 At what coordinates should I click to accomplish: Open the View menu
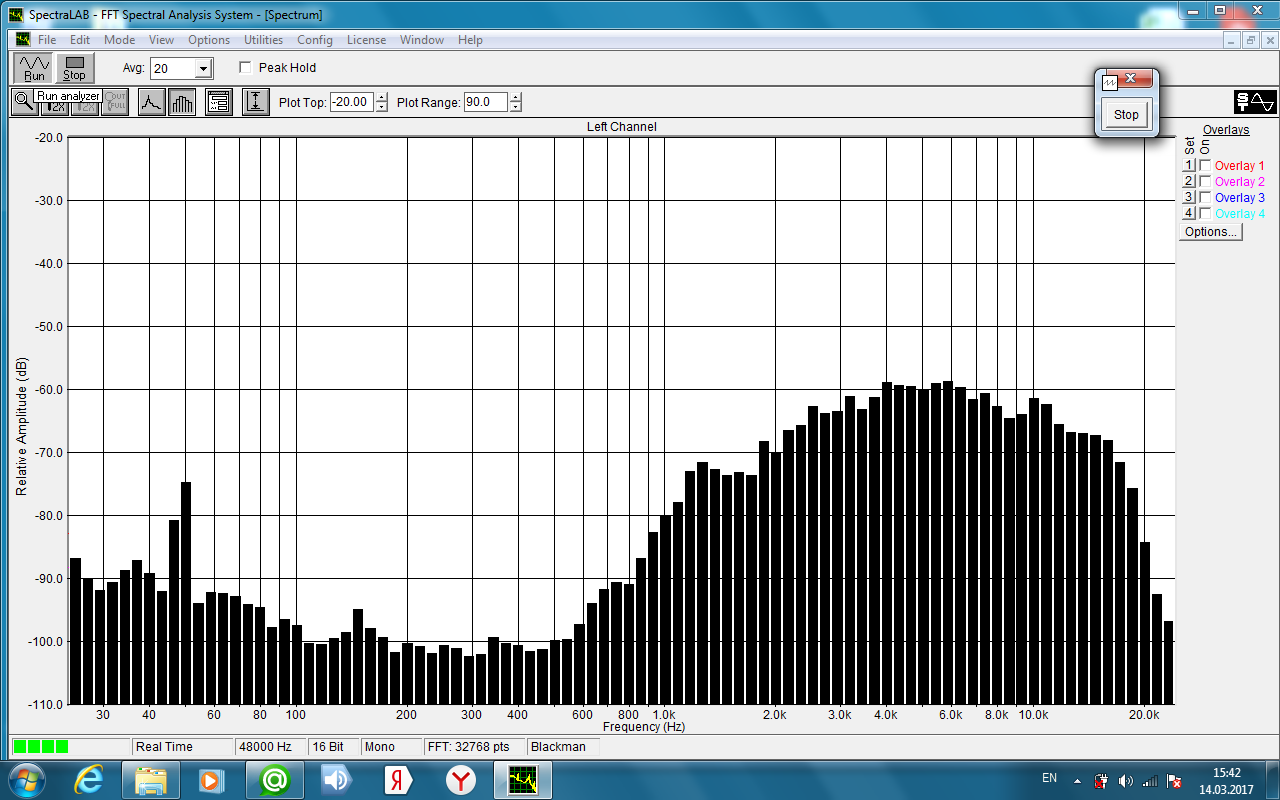[161, 40]
